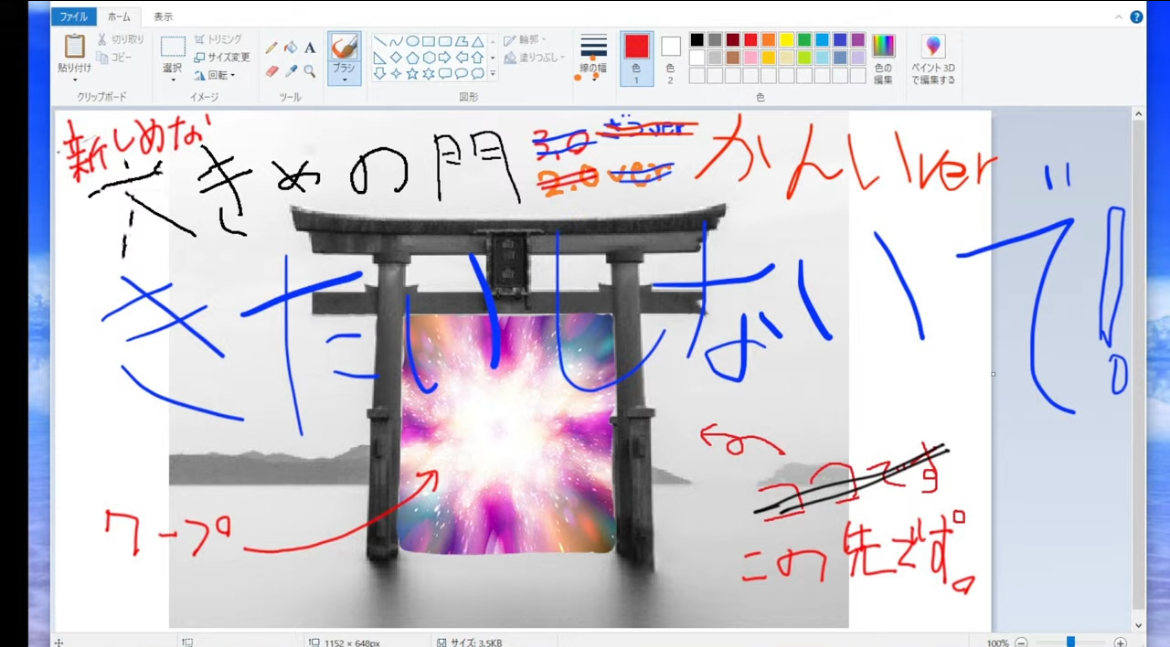Image resolution: width=1170 pixels, height=647 pixels.
Task: Click the 色の編集 edit colors button
Action: (x=883, y=58)
